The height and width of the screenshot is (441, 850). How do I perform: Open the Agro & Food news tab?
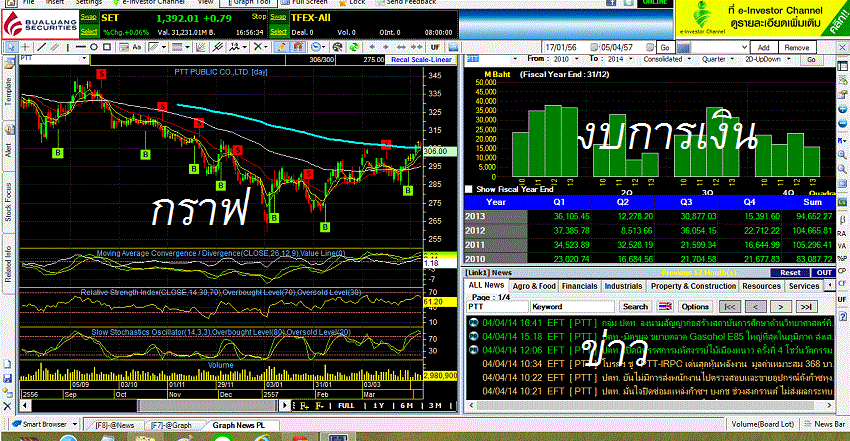click(534, 286)
